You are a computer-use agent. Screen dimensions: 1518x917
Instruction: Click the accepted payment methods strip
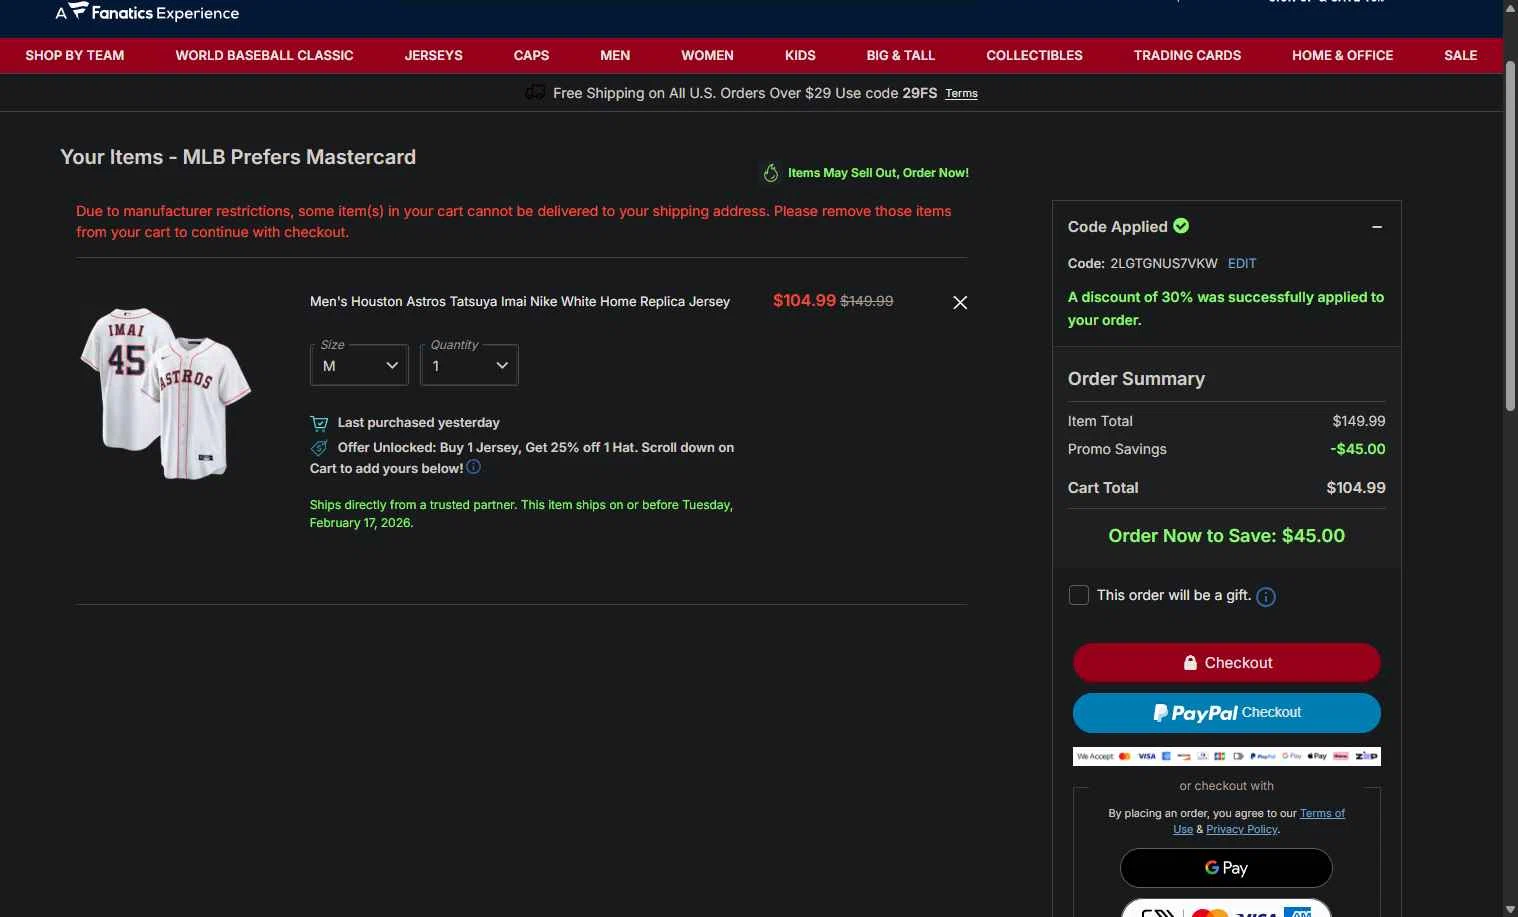tap(1227, 756)
